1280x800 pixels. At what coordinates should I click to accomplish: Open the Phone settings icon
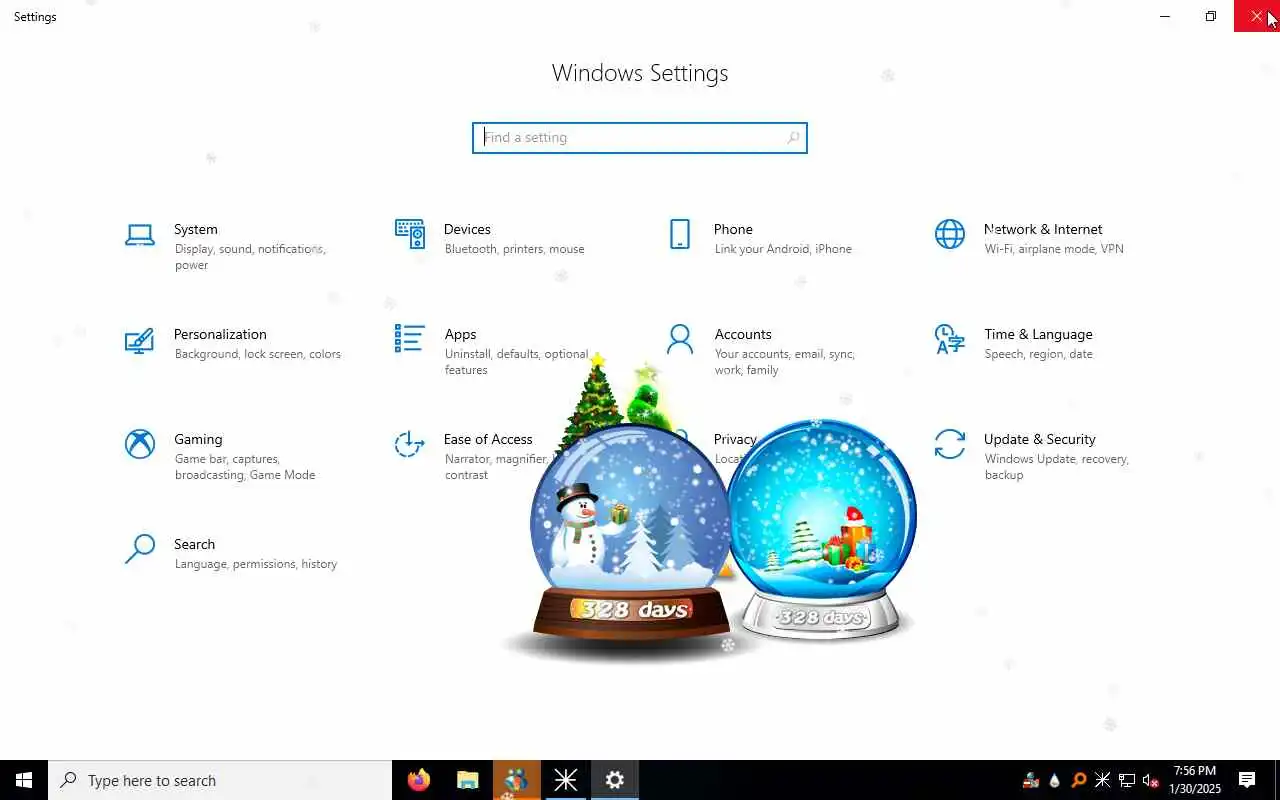(680, 234)
